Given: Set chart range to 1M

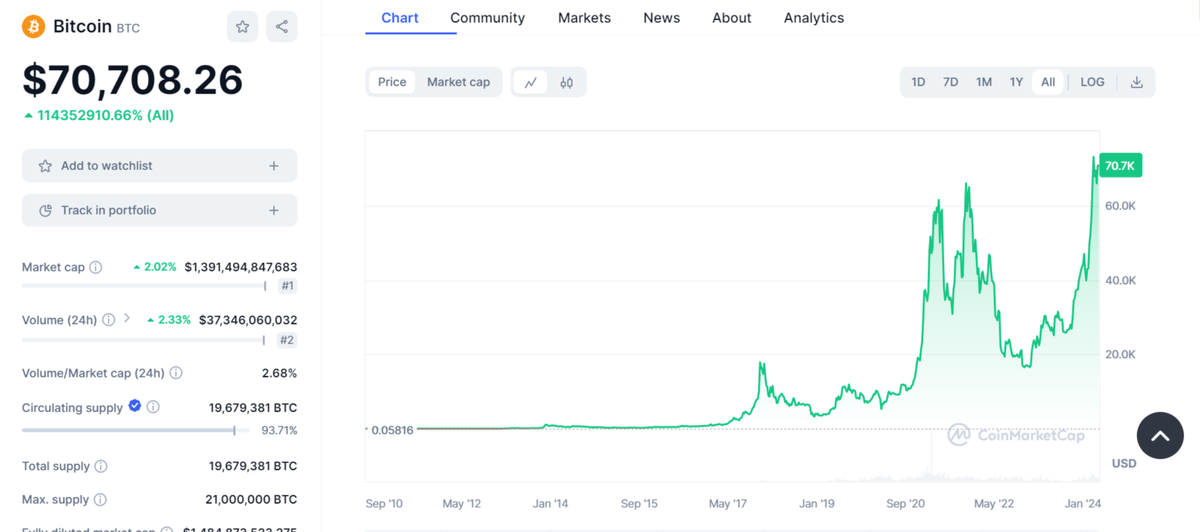Looking at the screenshot, I should [x=984, y=82].
